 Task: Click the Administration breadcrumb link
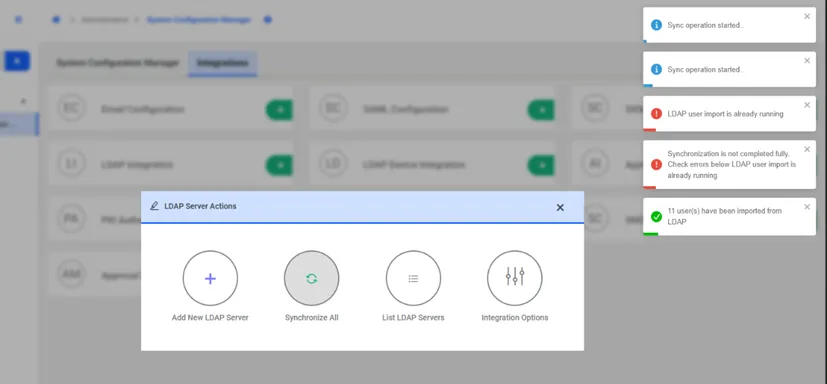104,20
